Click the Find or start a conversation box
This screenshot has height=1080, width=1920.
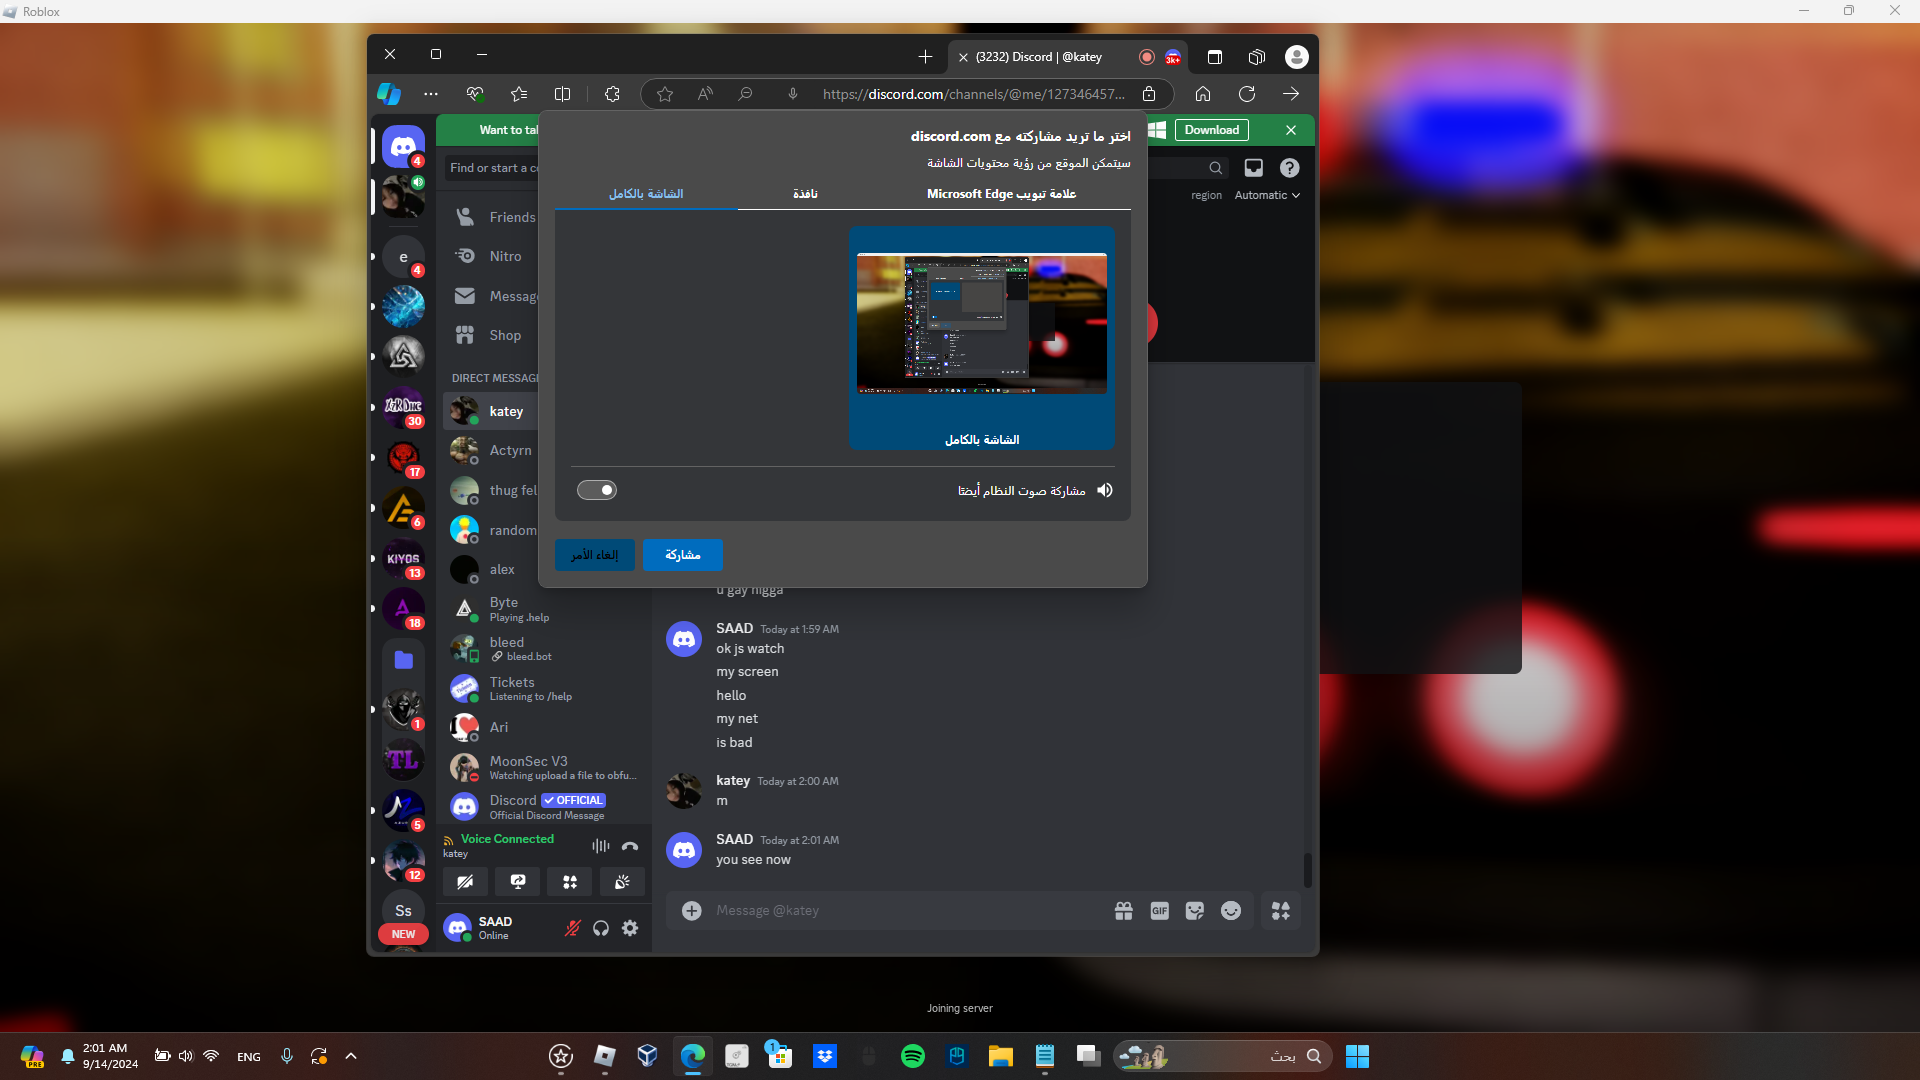[x=493, y=168]
